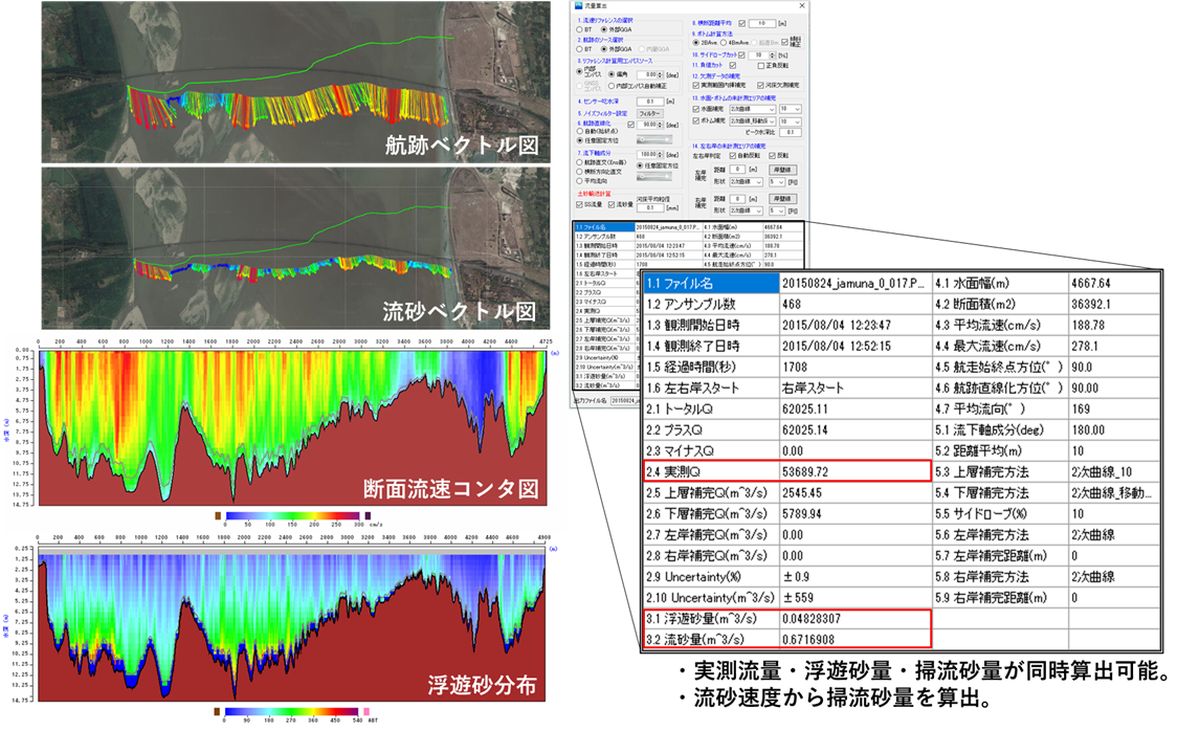Toggle the 水面補完 checkbox
Image resolution: width=1200 pixels, height=731 pixels.
coord(696,109)
